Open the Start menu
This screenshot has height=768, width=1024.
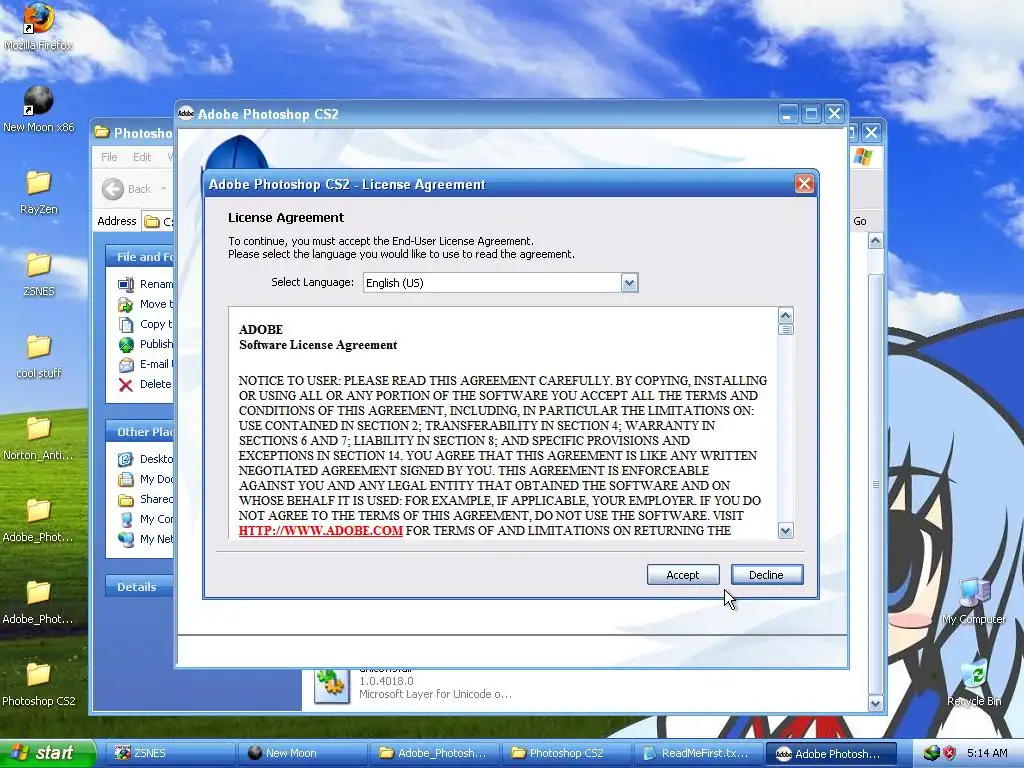click(x=47, y=753)
